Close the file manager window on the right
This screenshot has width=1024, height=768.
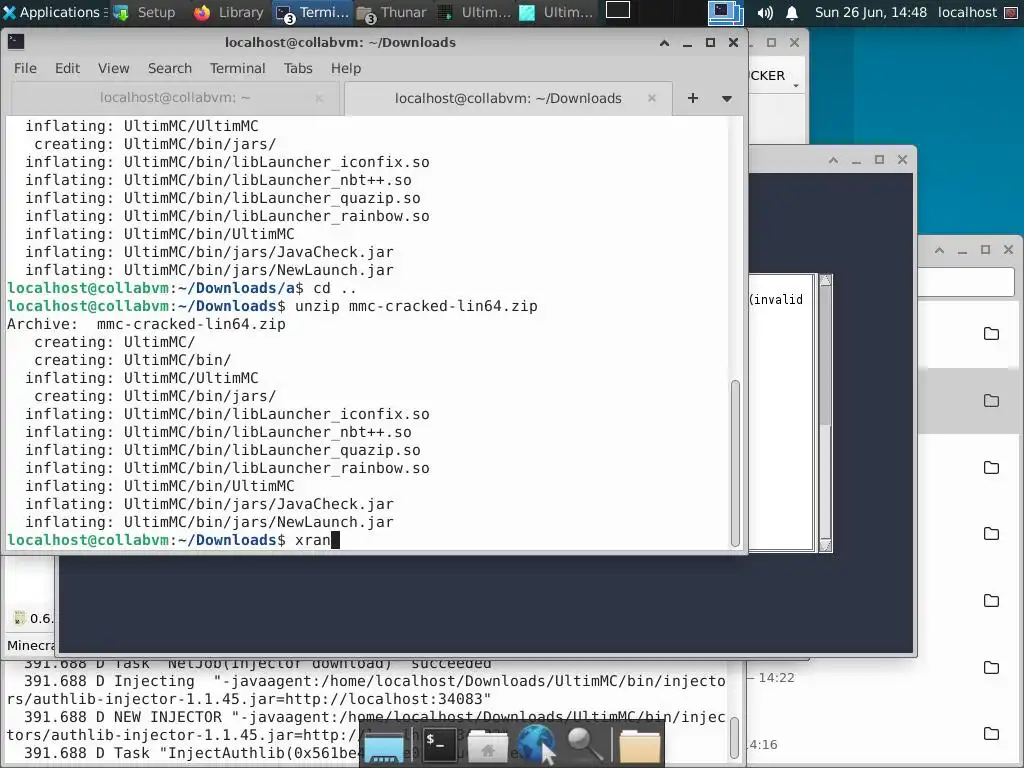click(x=1008, y=249)
